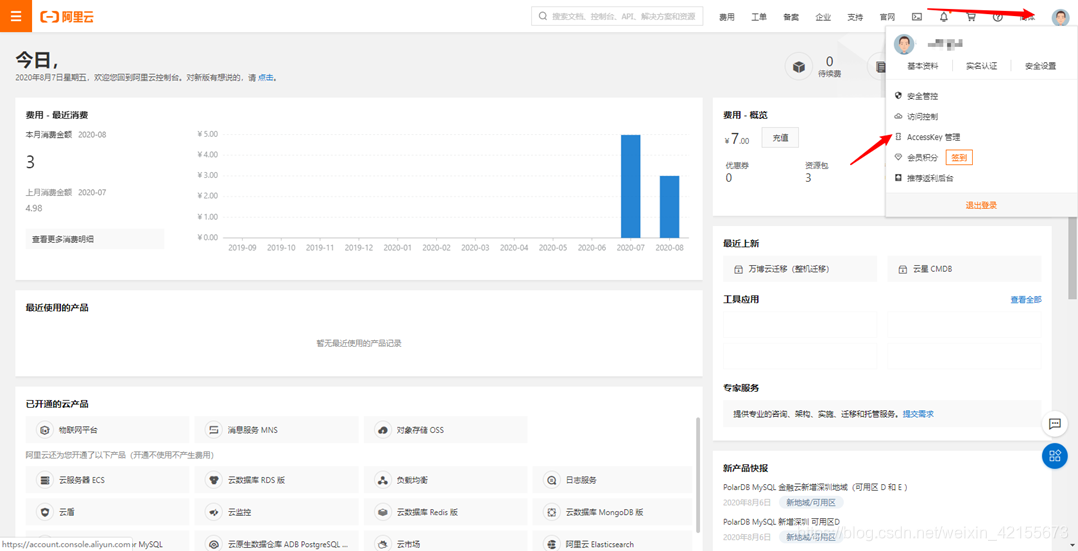This screenshot has height=551, width=1078.
Task: Open 云数据库 RDS 版 product
Action: (276, 479)
